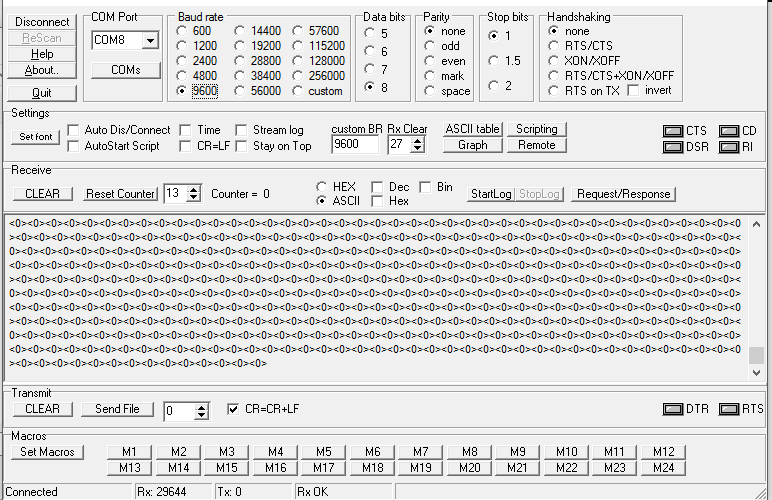Increment the Reset Counter value spinner
772x500 pixels.
[194, 189]
